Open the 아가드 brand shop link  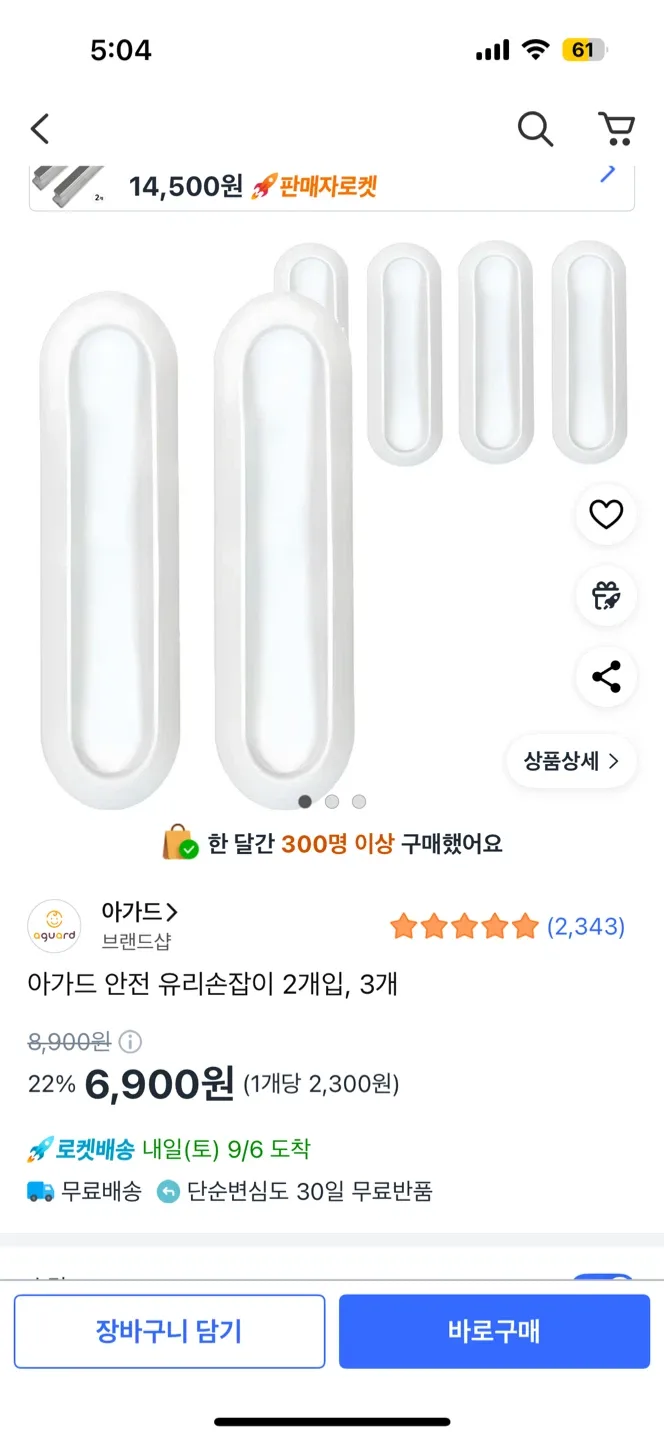(139, 912)
